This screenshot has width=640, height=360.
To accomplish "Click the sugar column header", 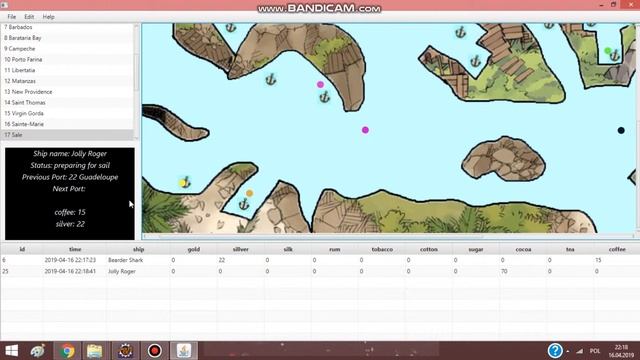I will click(476, 249).
